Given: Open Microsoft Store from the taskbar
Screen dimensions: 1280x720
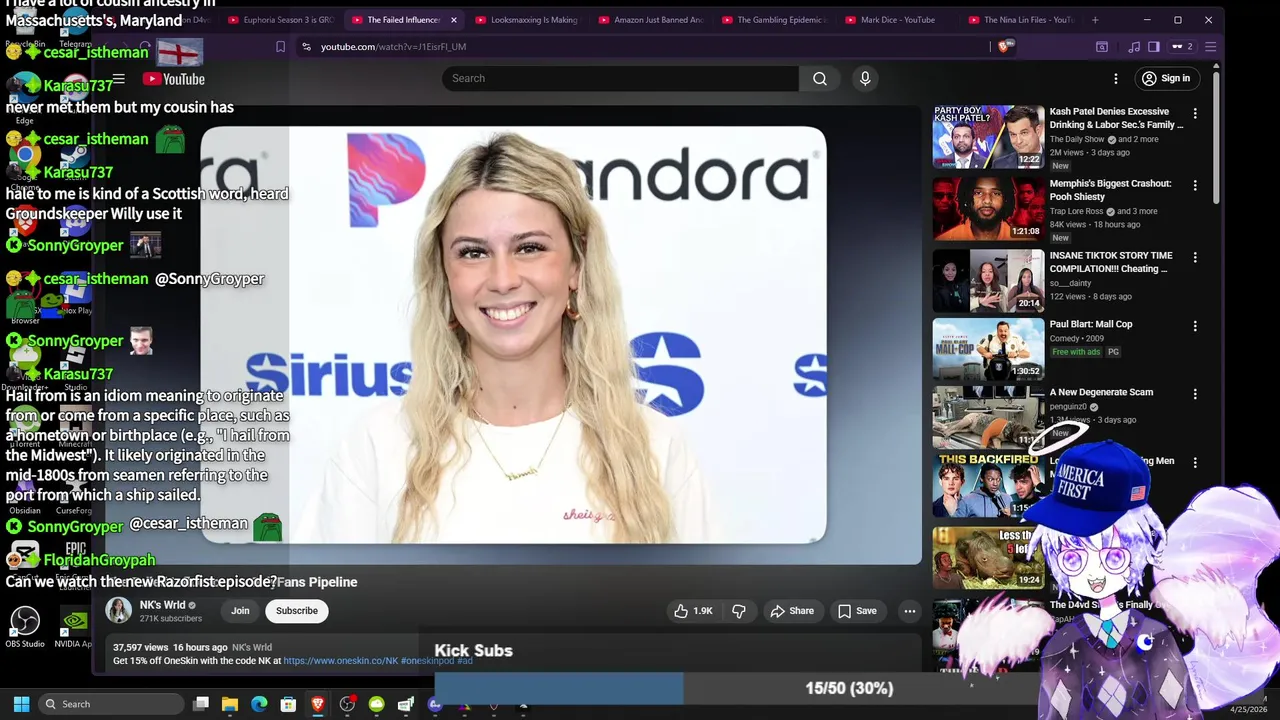Looking at the screenshot, I should coord(288,704).
